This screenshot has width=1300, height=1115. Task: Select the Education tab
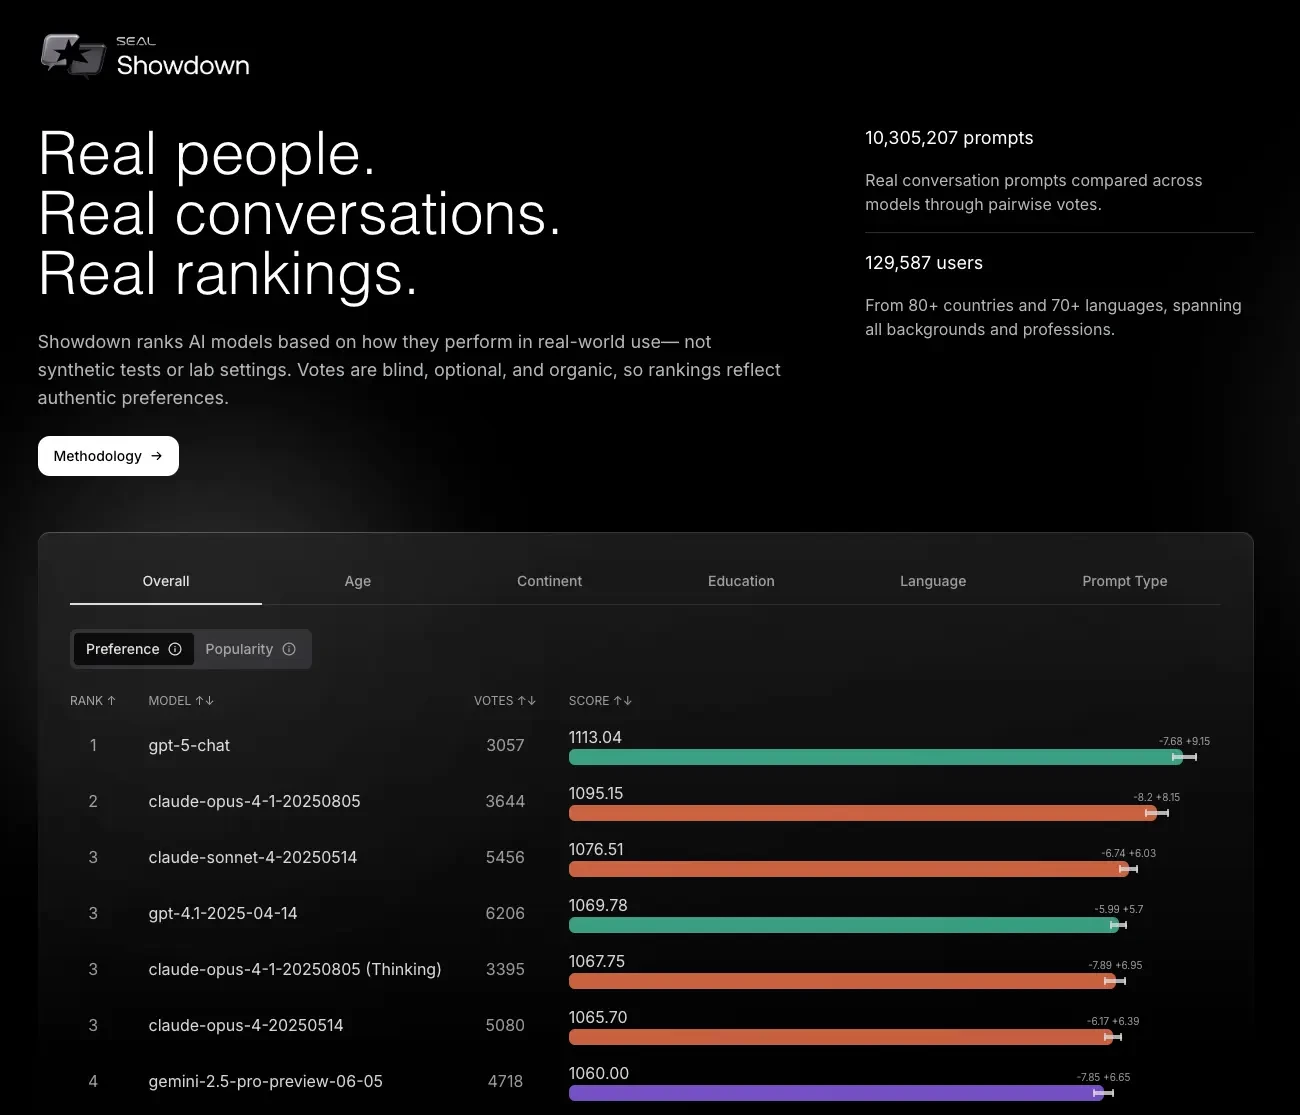tap(741, 581)
